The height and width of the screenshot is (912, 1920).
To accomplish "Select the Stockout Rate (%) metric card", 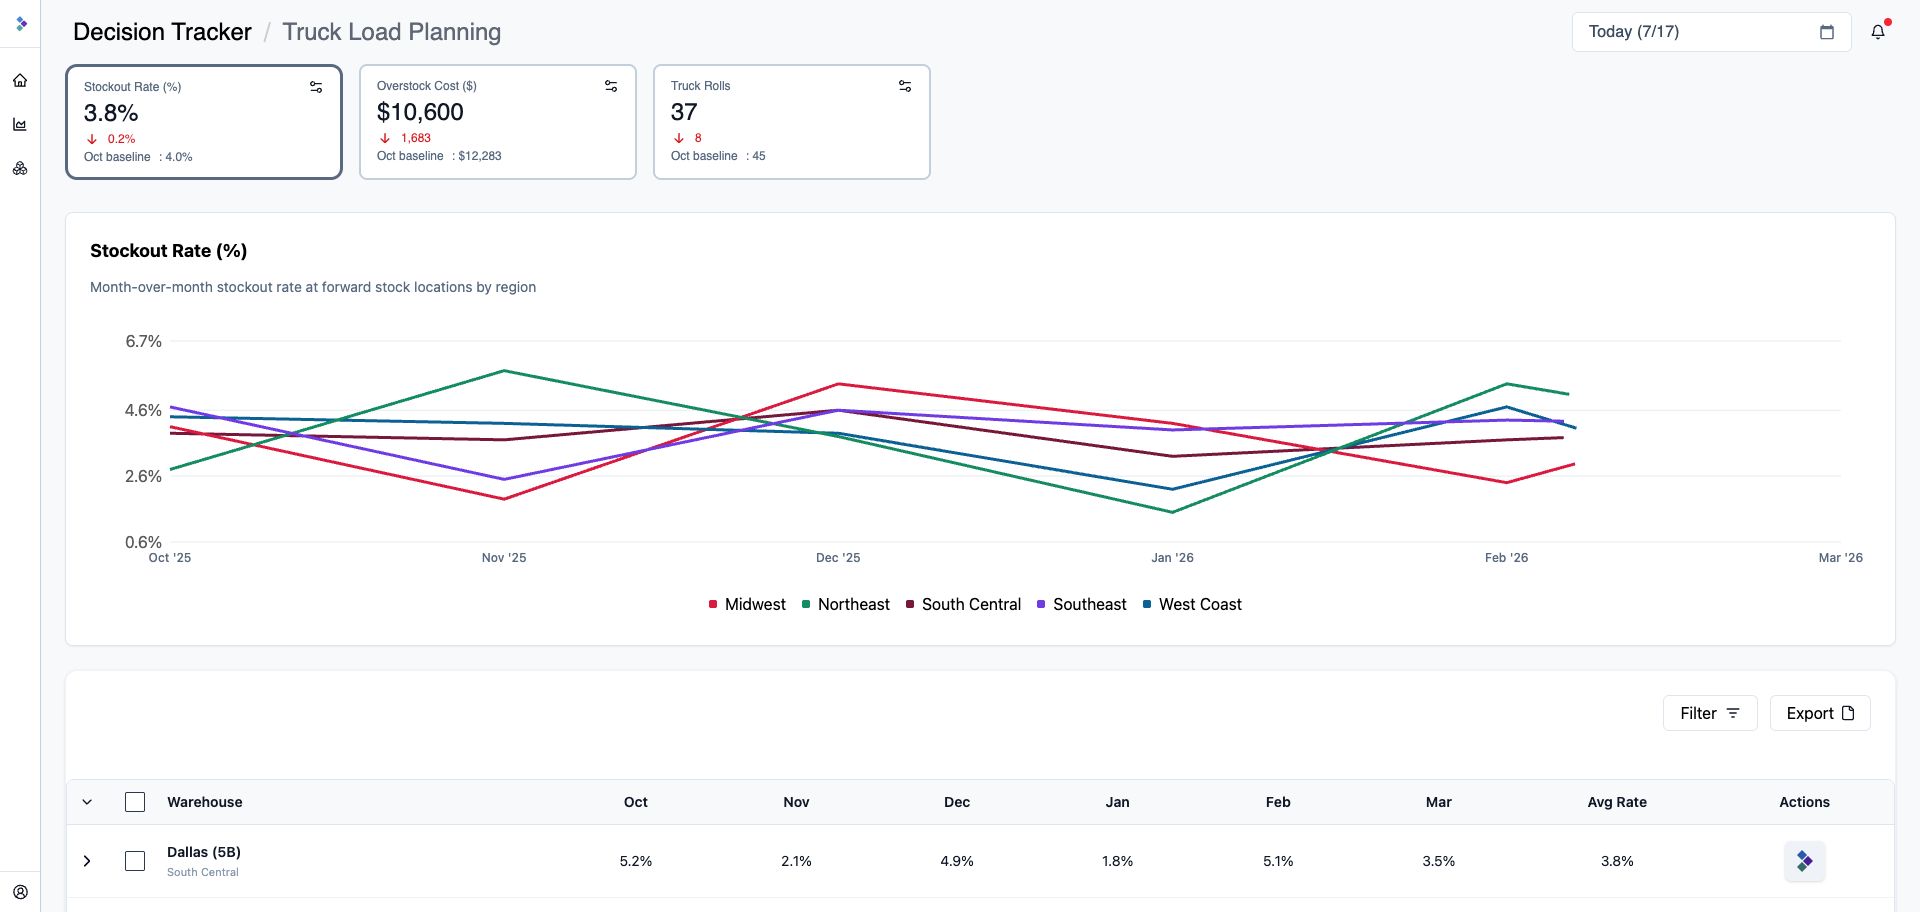I will click(204, 122).
